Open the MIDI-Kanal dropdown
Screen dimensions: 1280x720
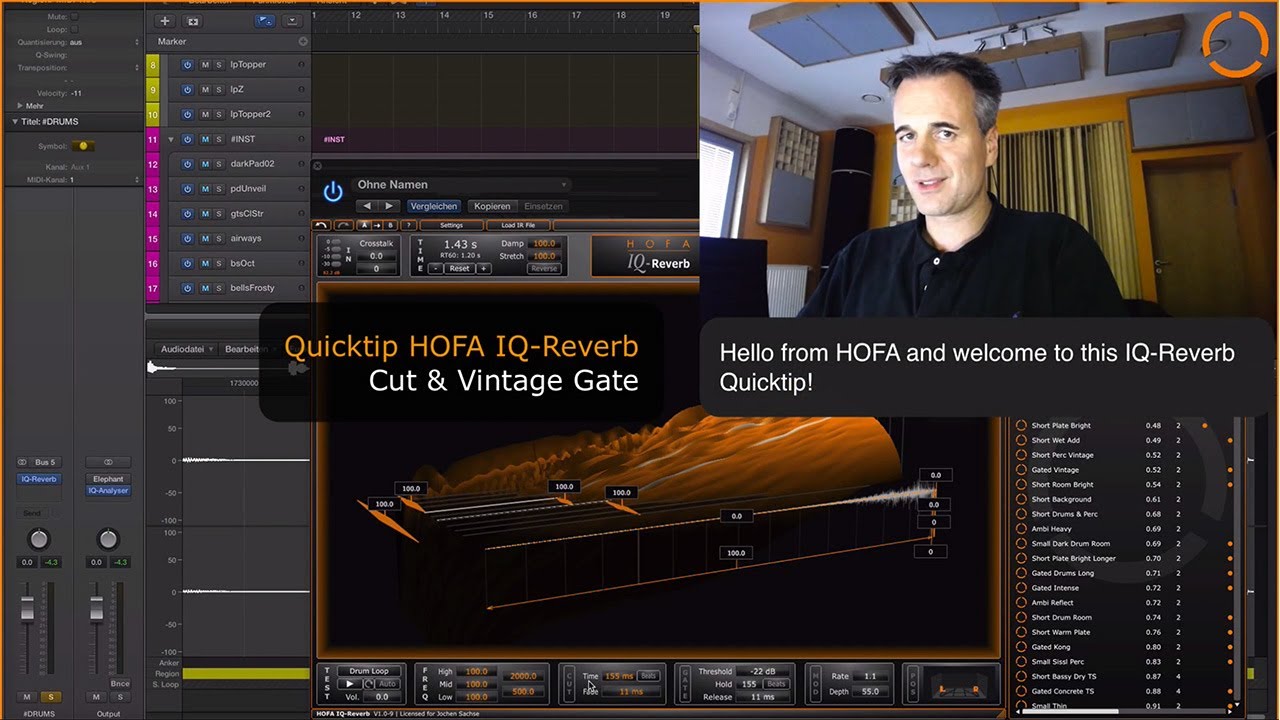pos(104,180)
